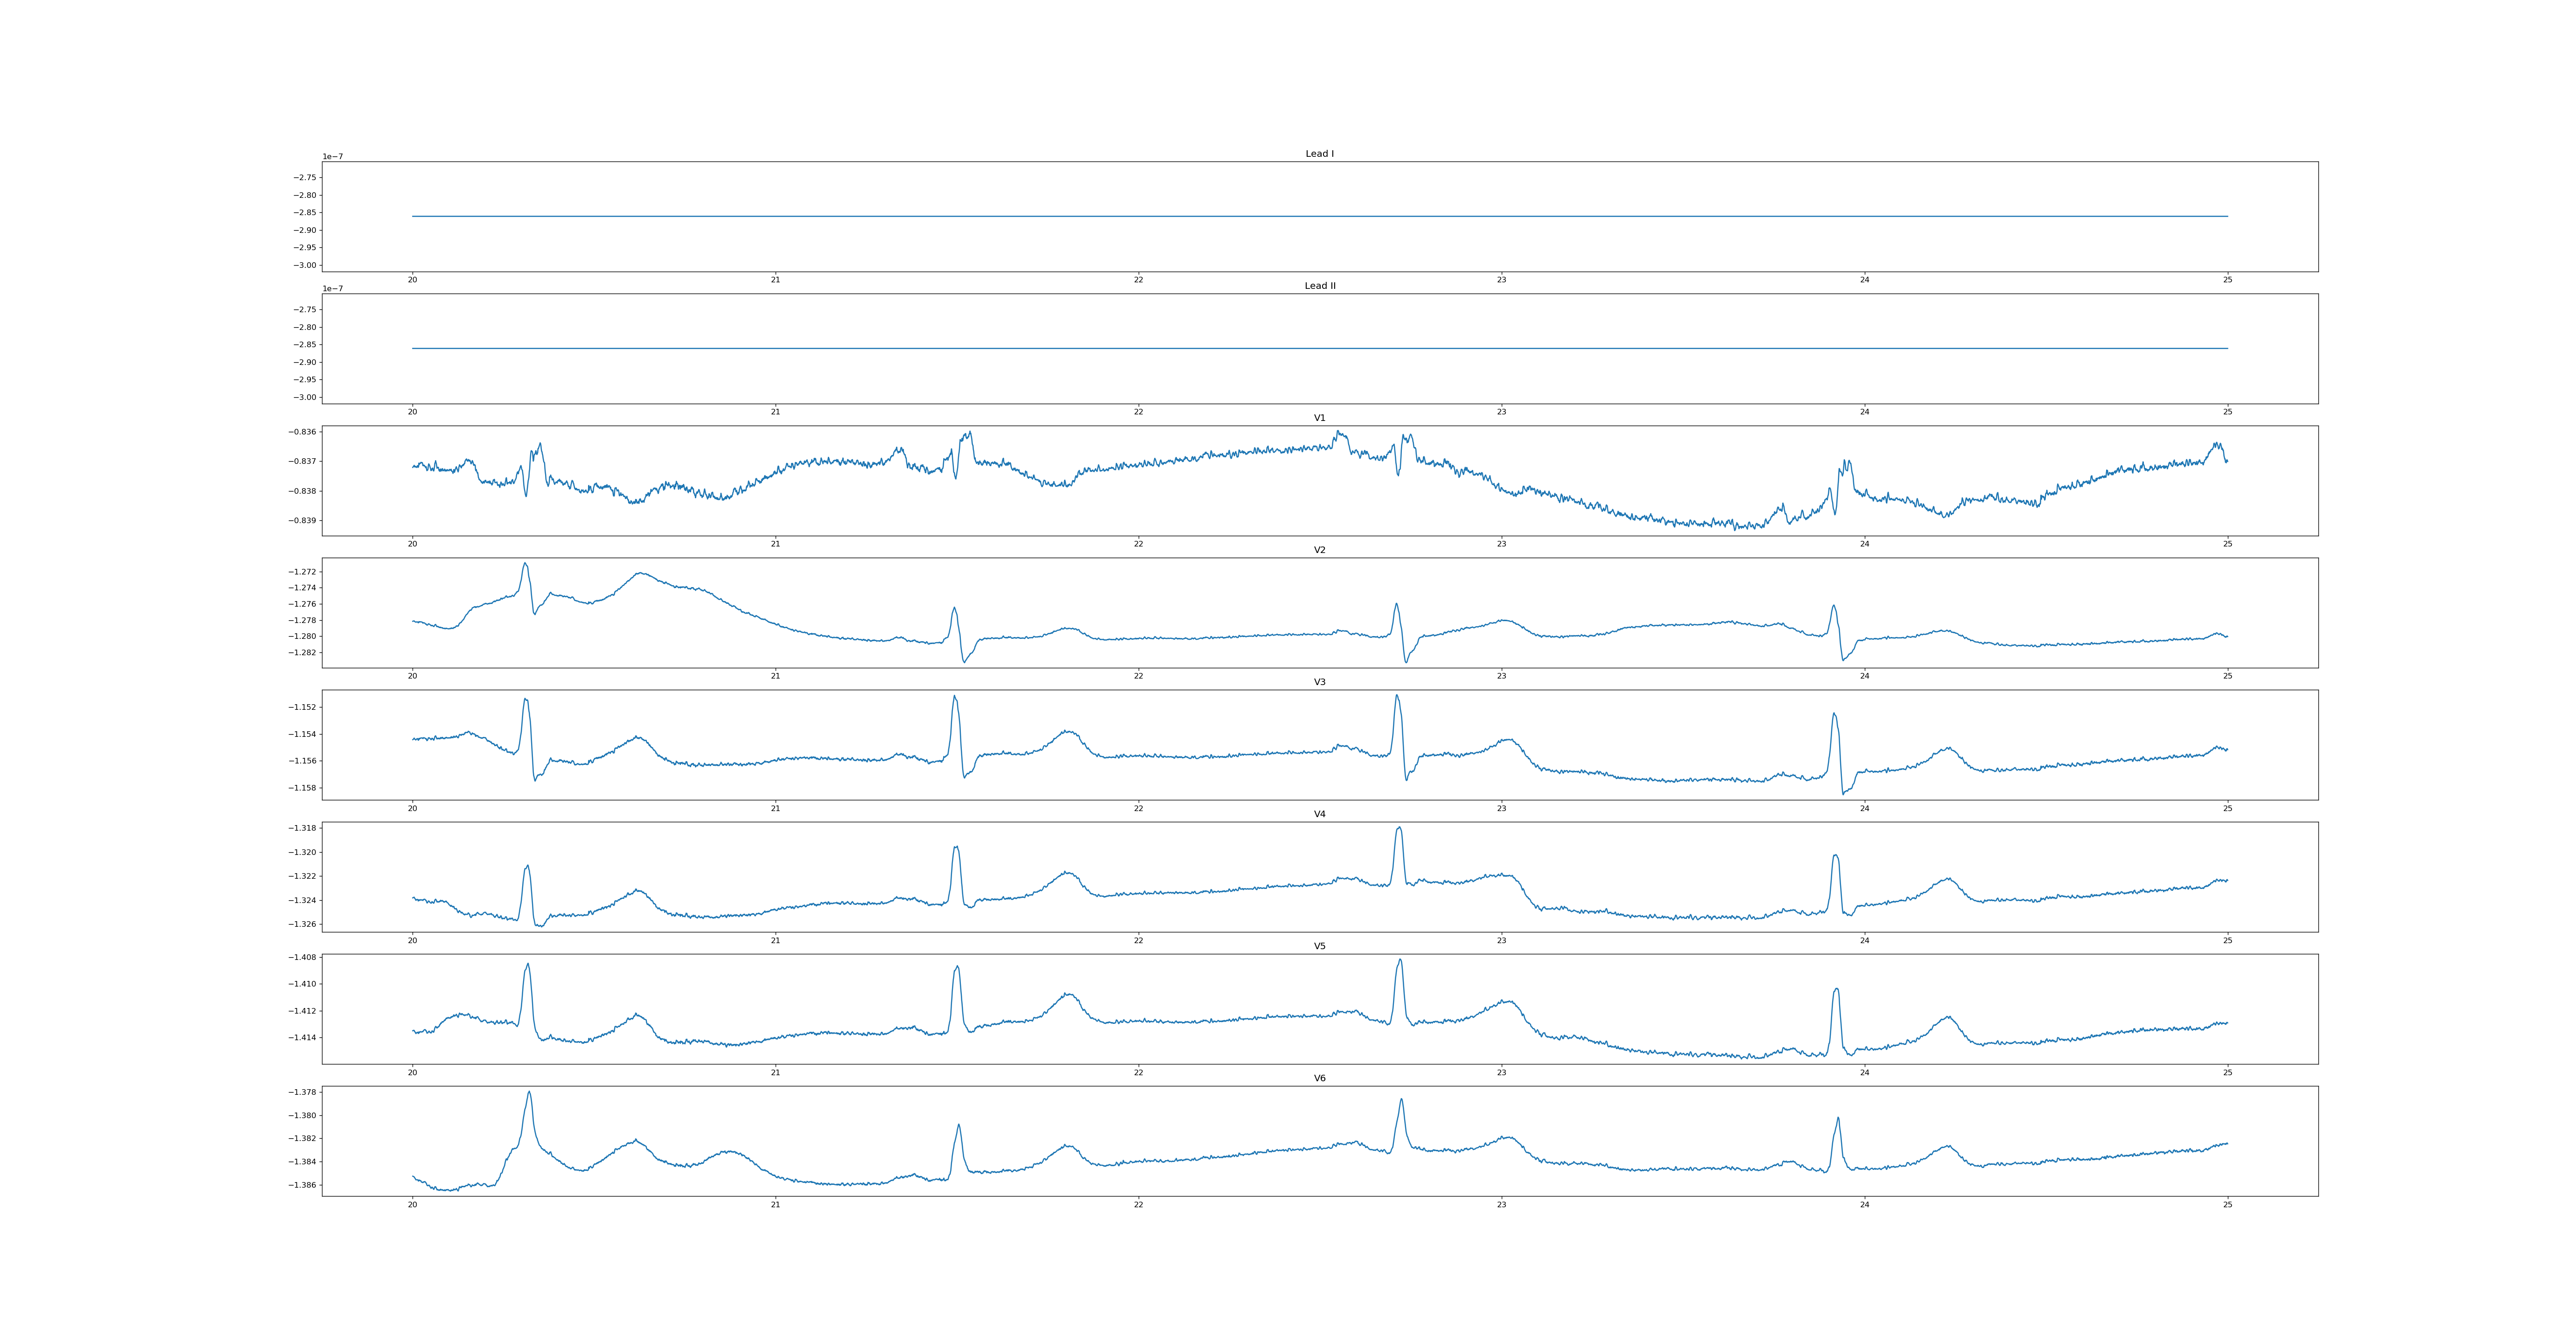The height and width of the screenshot is (1344, 2576).
Task: Click the -1.318 y-axis label in V4
Action: pyautogui.click(x=303, y=828)
